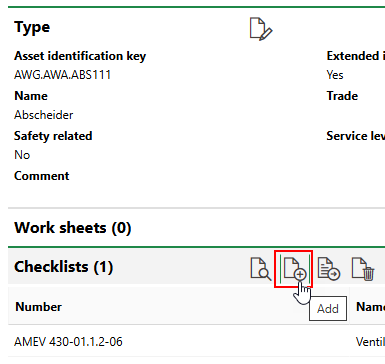Click the Comment field label

click(42, 176)
